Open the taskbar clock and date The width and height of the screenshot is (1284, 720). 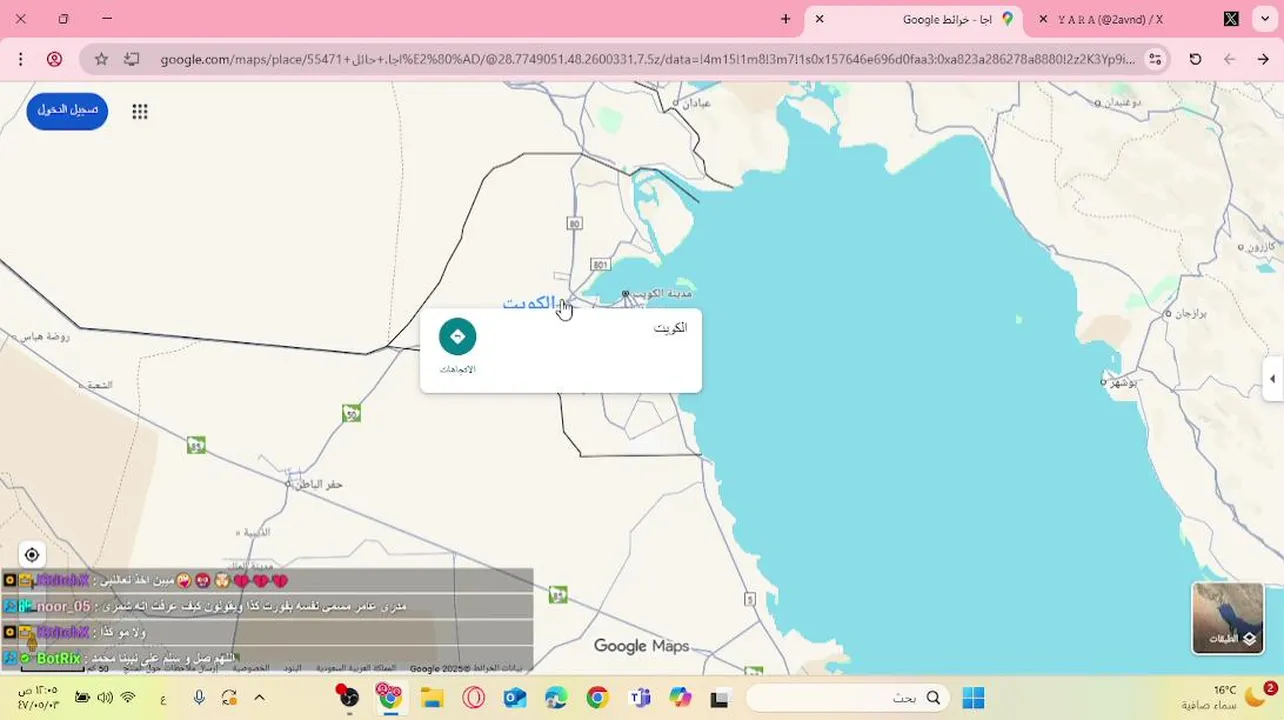click(x=38, y=697)
